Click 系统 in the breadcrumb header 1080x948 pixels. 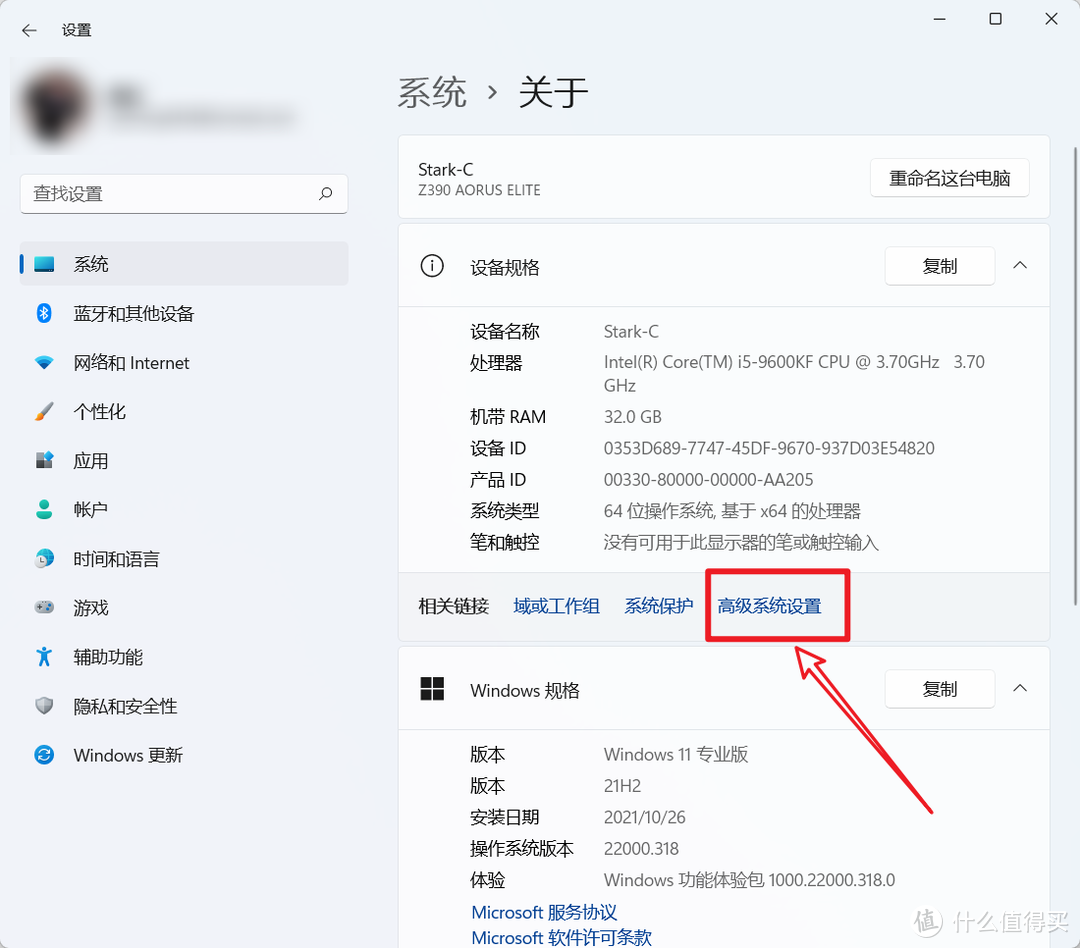[433, 92]
